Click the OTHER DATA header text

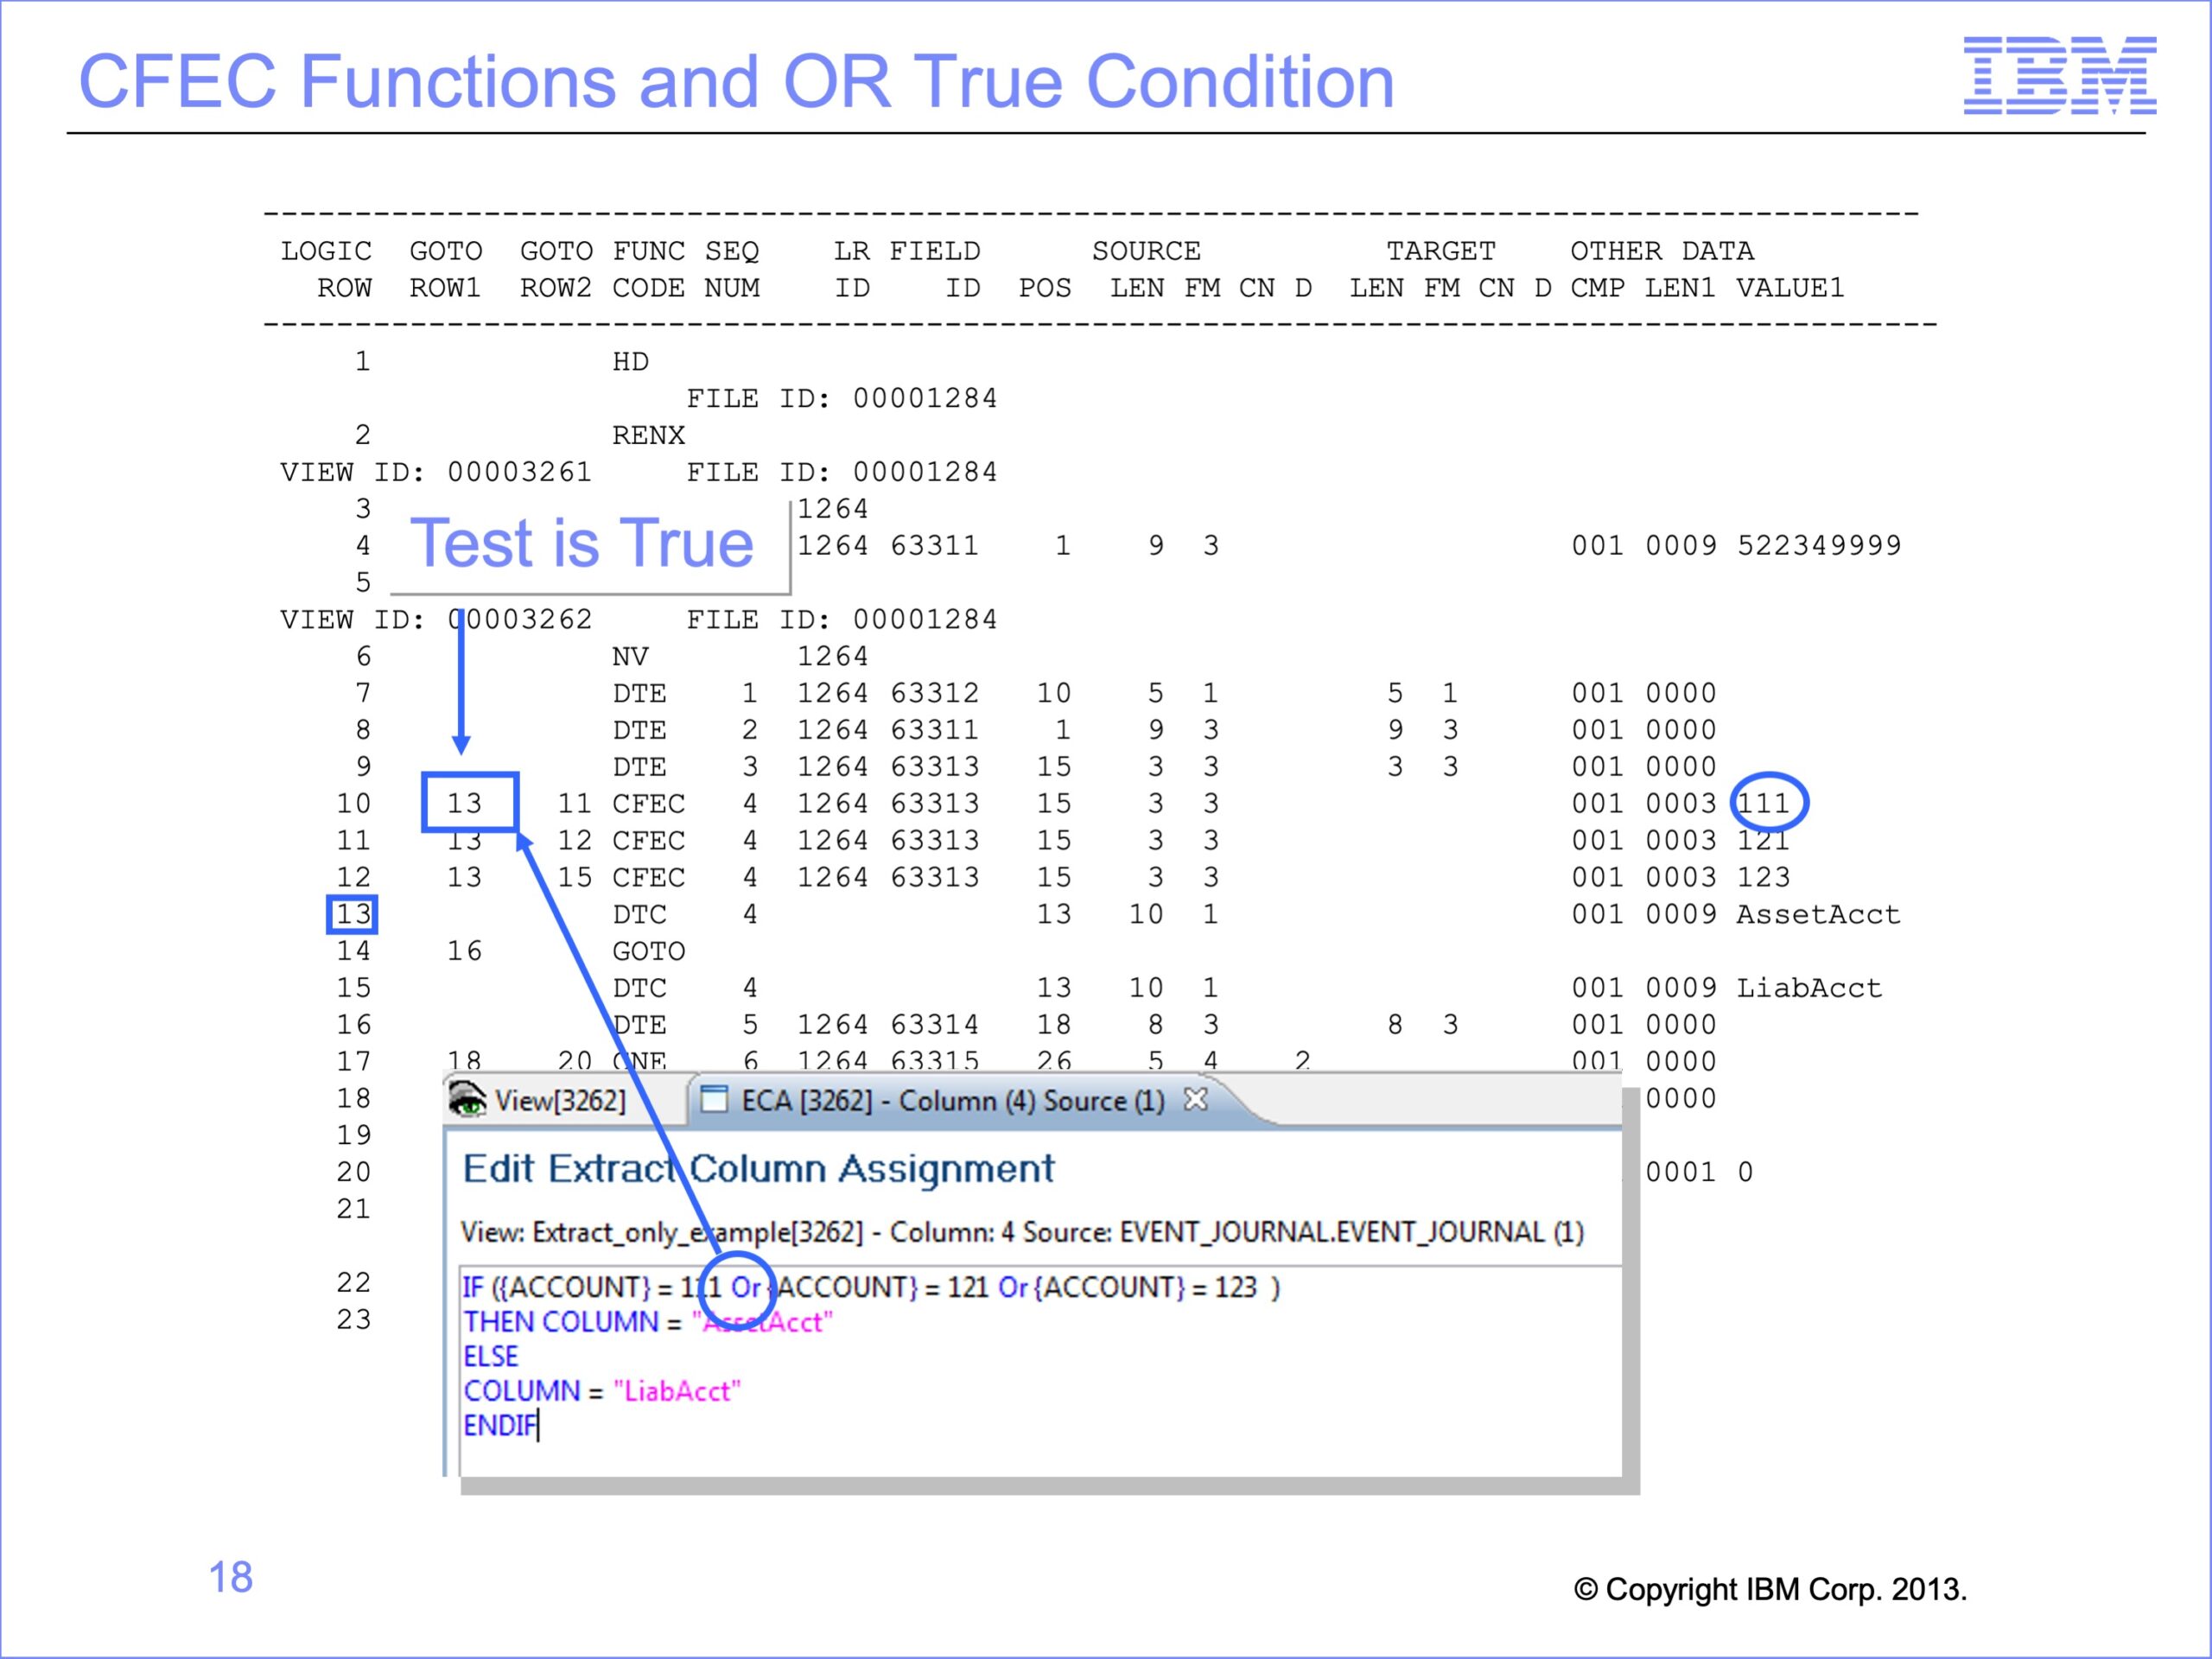pyautogui.click(x=1662, y=251)
